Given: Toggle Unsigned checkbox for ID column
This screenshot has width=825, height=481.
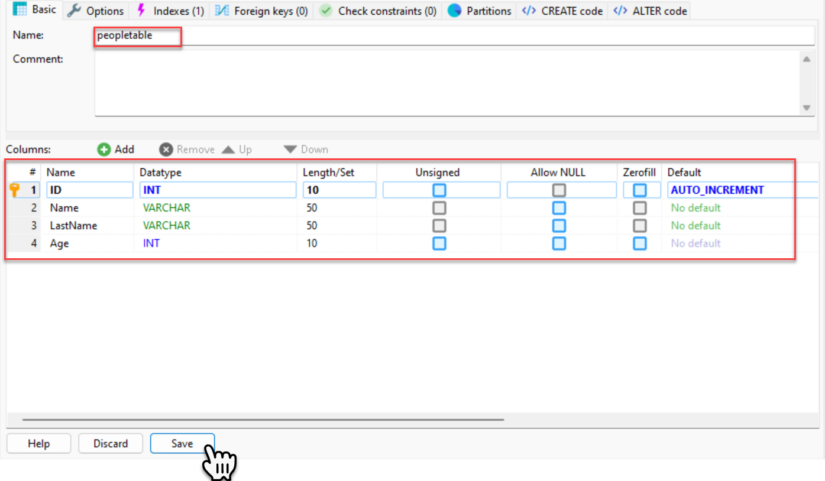Looking at the screenshot, I should (x=438, y=190).
